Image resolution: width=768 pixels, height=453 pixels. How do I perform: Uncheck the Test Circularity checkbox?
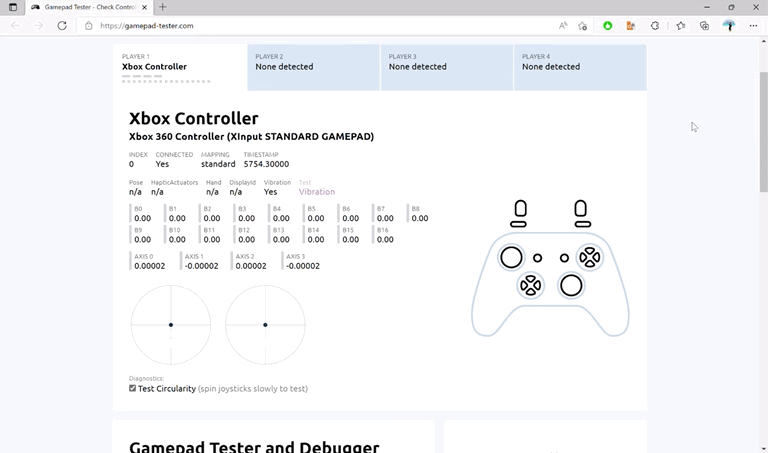point(132,388)
